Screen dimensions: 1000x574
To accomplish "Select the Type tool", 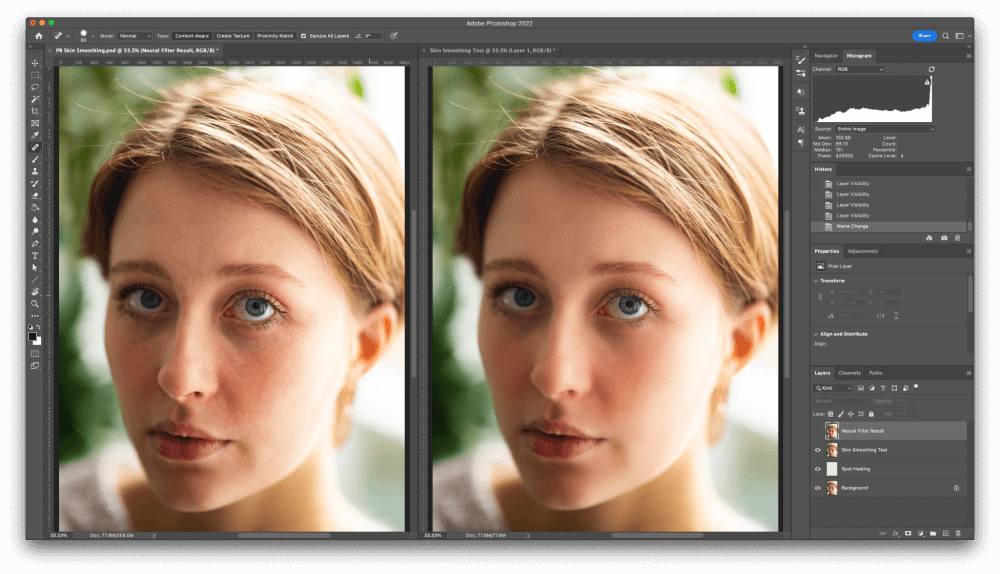I will 35,256.
